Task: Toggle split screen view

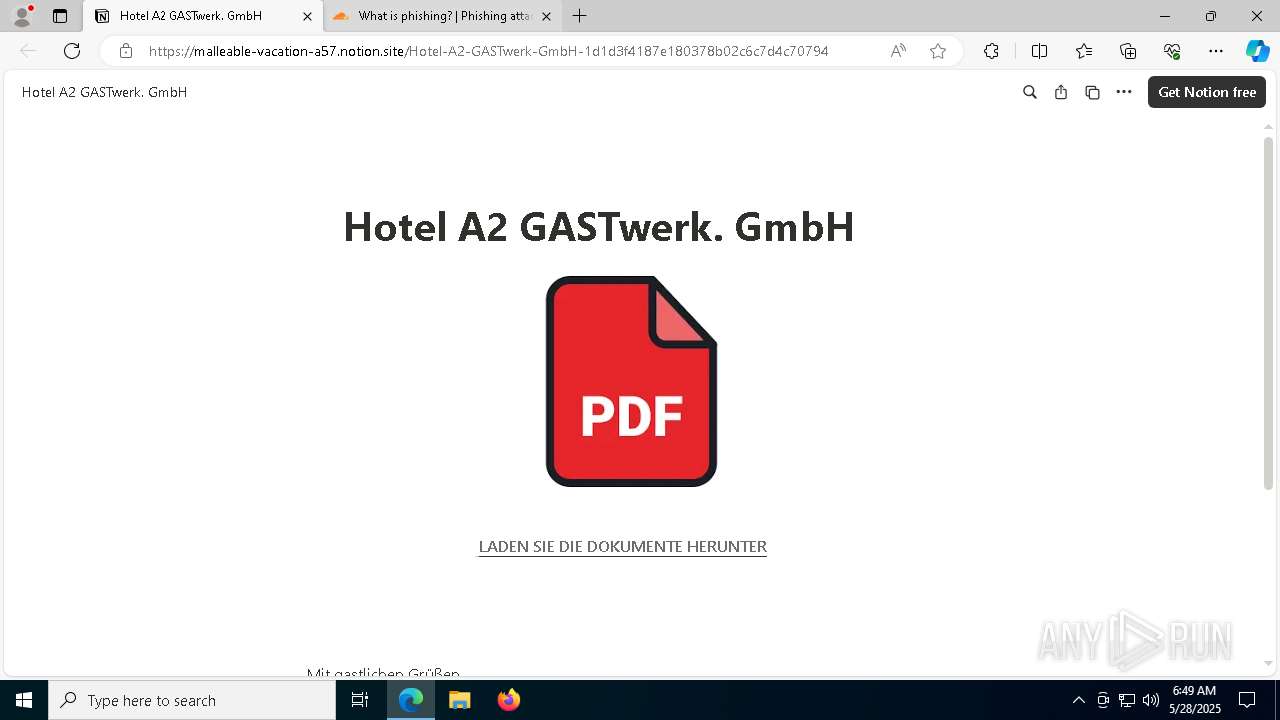Action: pos(1039,51)
